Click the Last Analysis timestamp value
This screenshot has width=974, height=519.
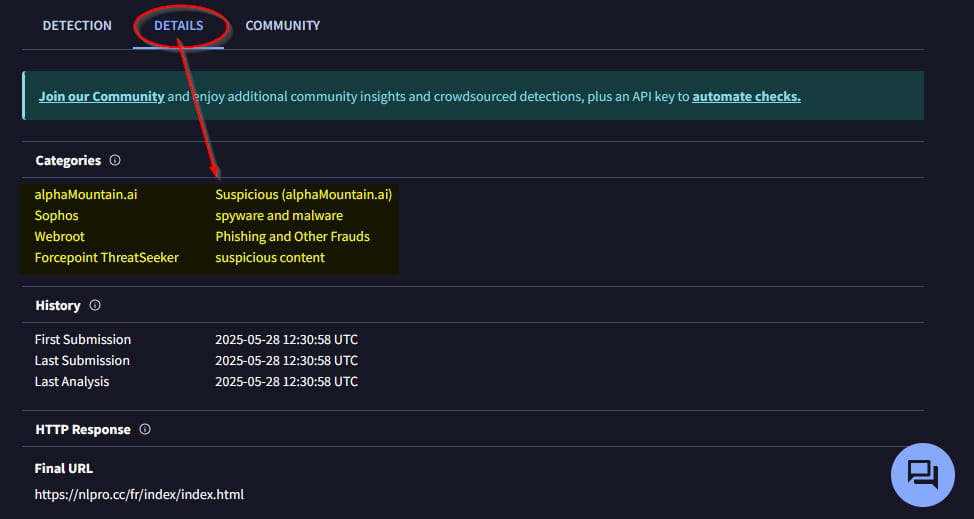coord(286,381)
